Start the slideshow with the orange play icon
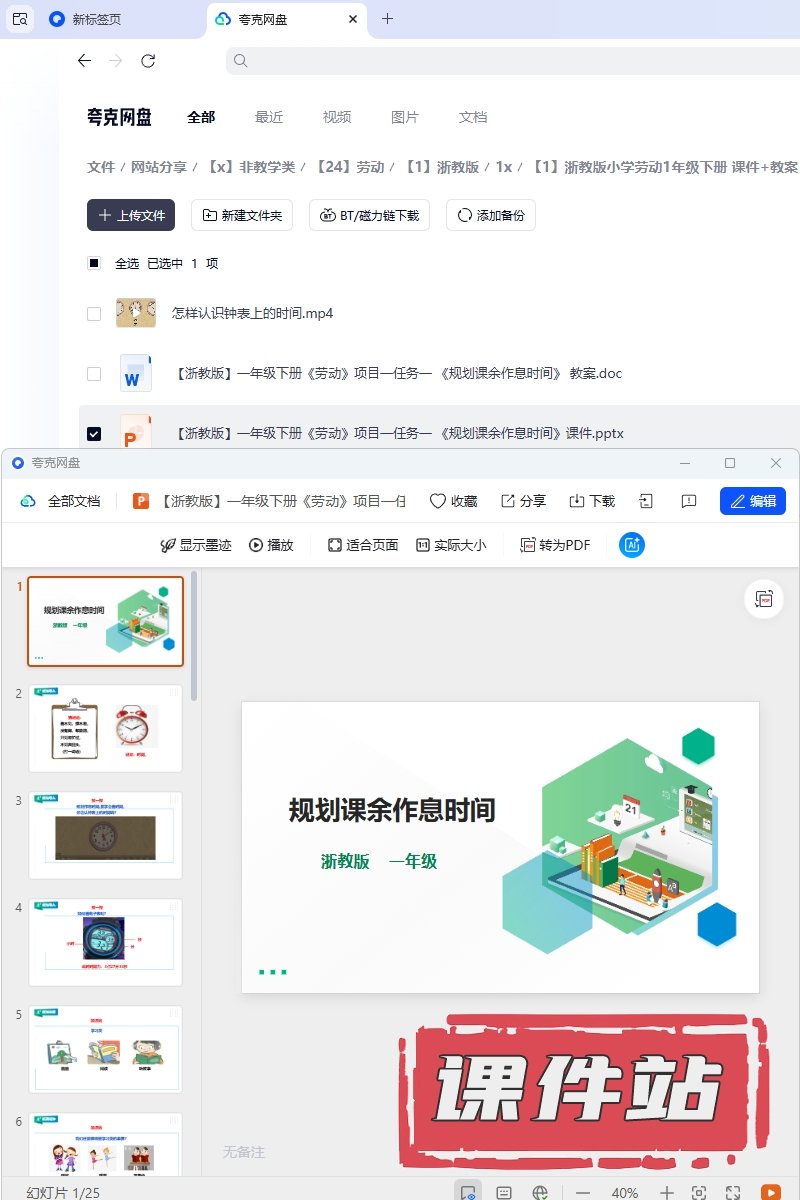This screenshot has width=800, height=1200. (x=770, y=1192)
